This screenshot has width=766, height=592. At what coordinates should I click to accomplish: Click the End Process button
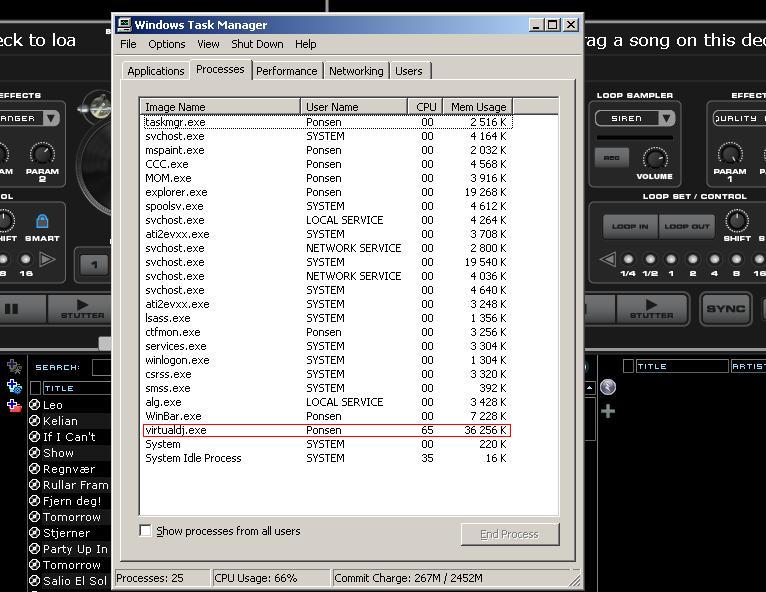510,534
